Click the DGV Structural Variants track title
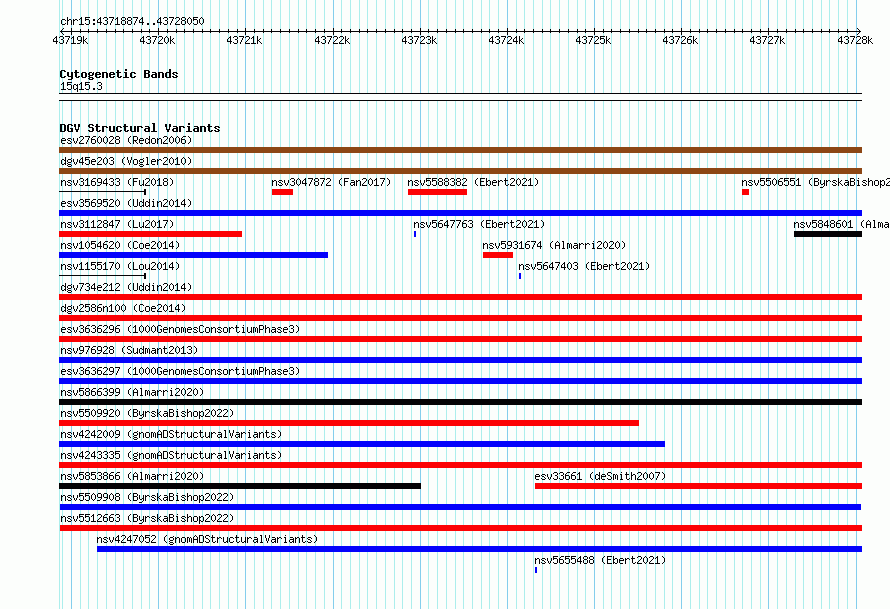 (x=140, y=128)
